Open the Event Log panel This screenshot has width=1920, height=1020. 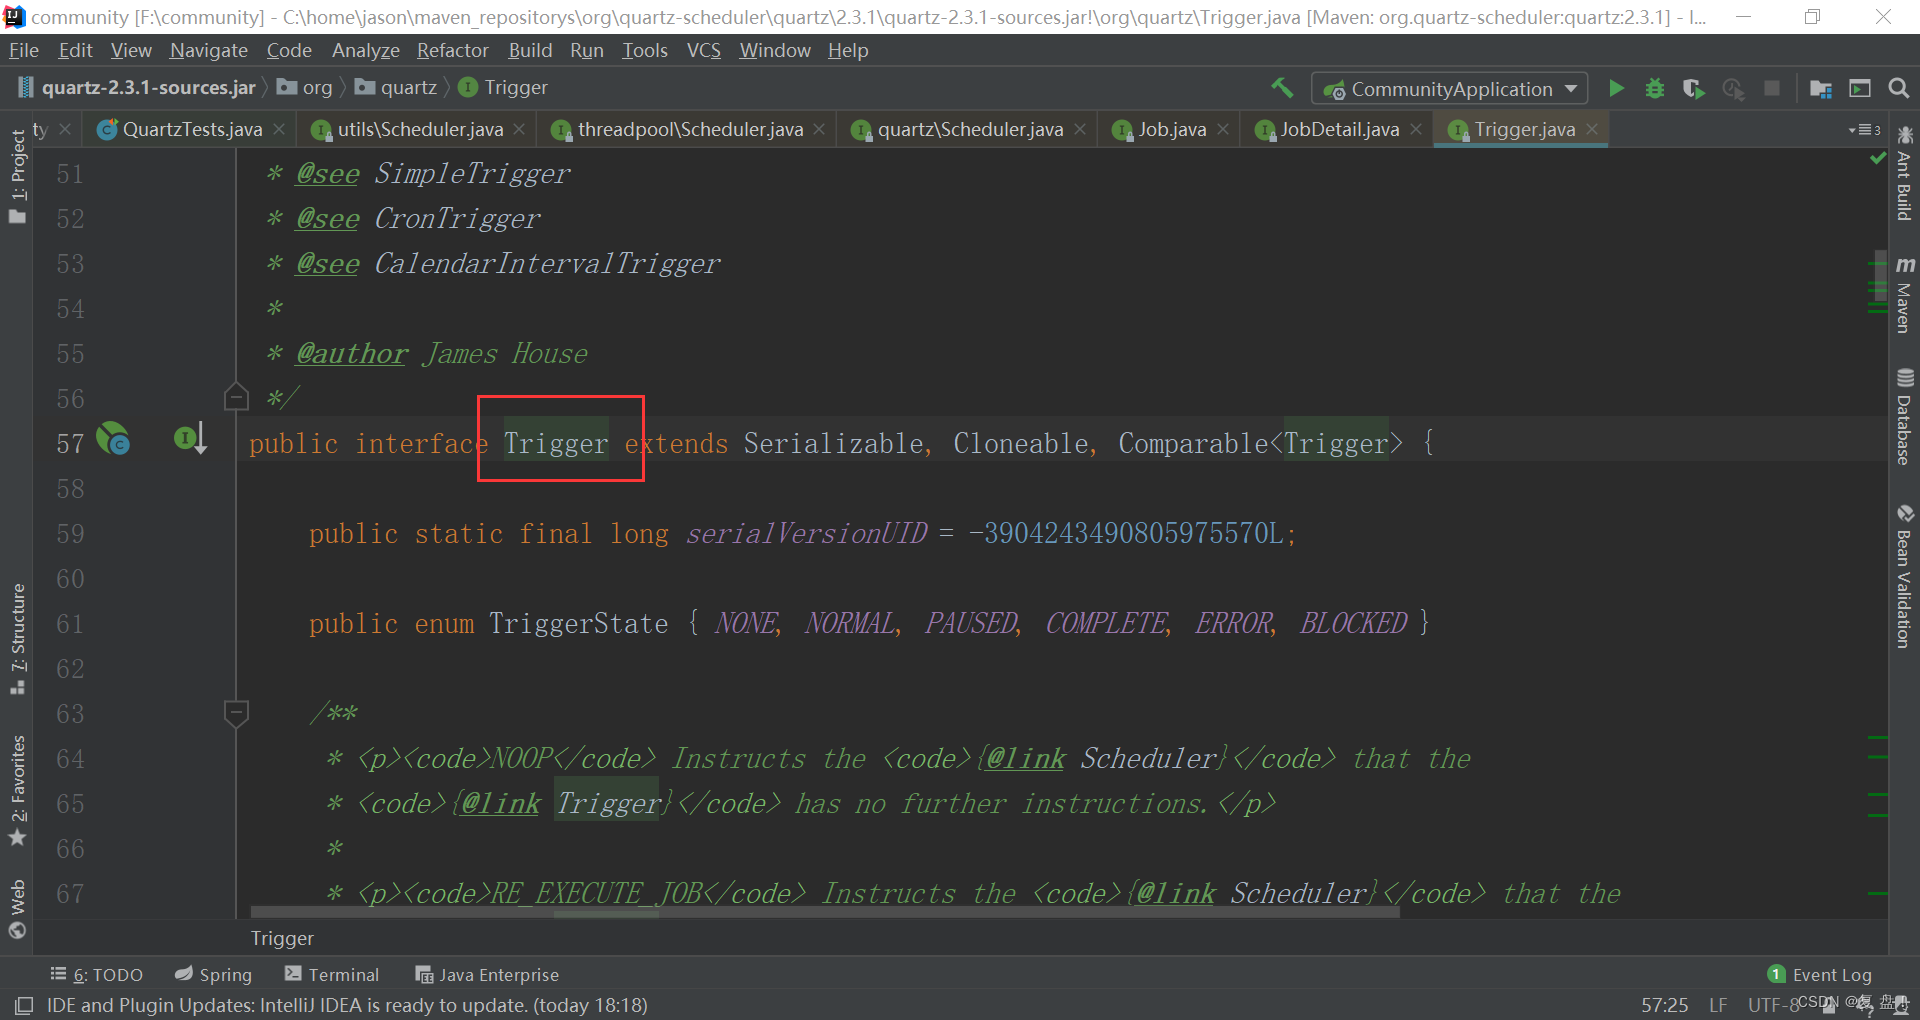[1820, 975]
